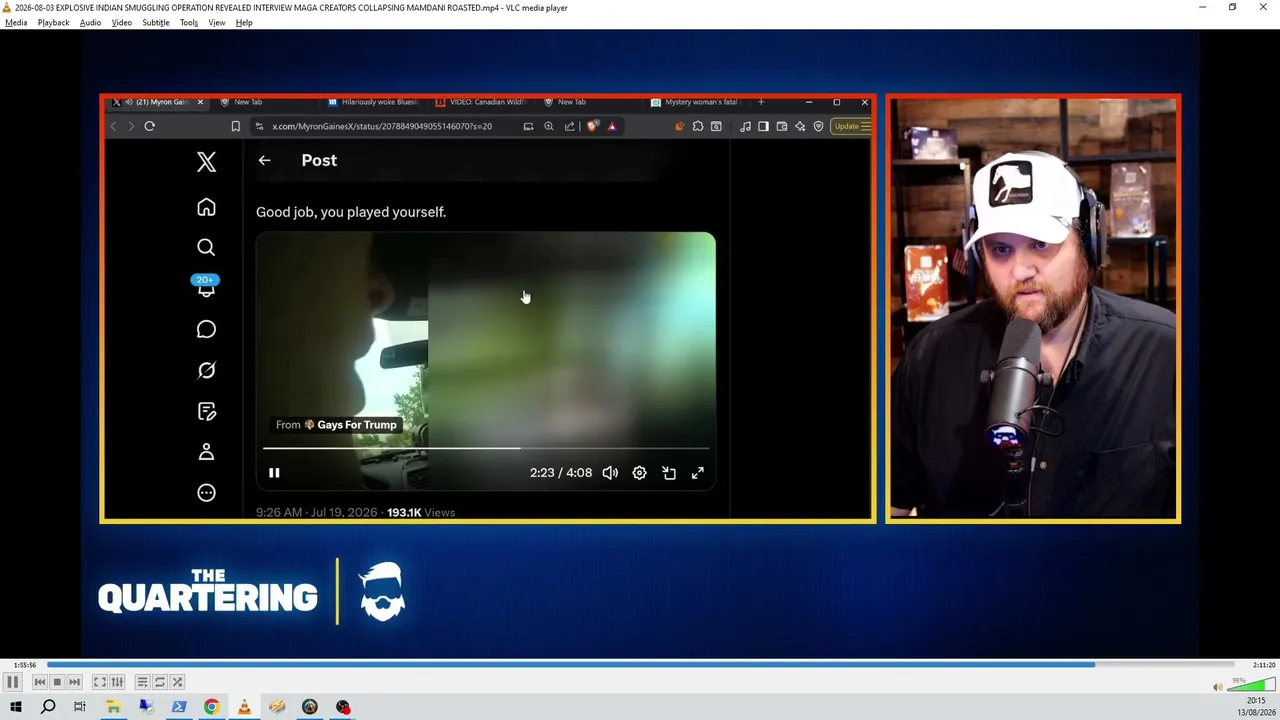Image resolution: width=1280 pixels, height=720 pixels.
Task: Open the Playback menu
Action: (54, 22)
